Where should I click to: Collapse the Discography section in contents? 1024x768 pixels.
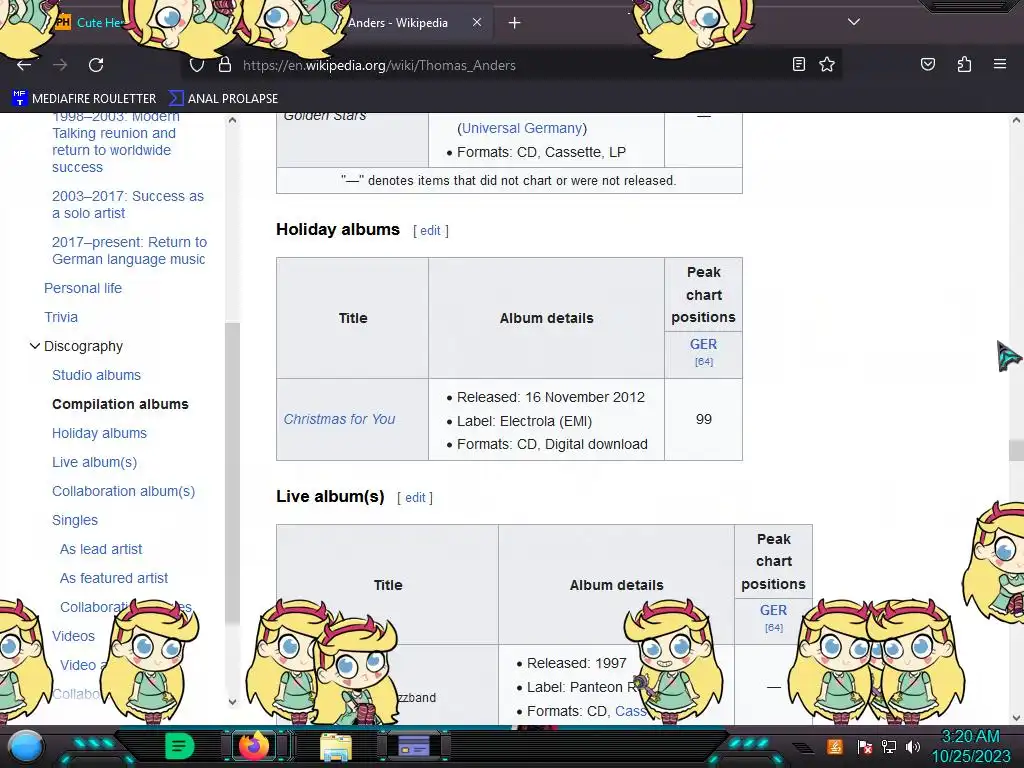pos(35,346)
